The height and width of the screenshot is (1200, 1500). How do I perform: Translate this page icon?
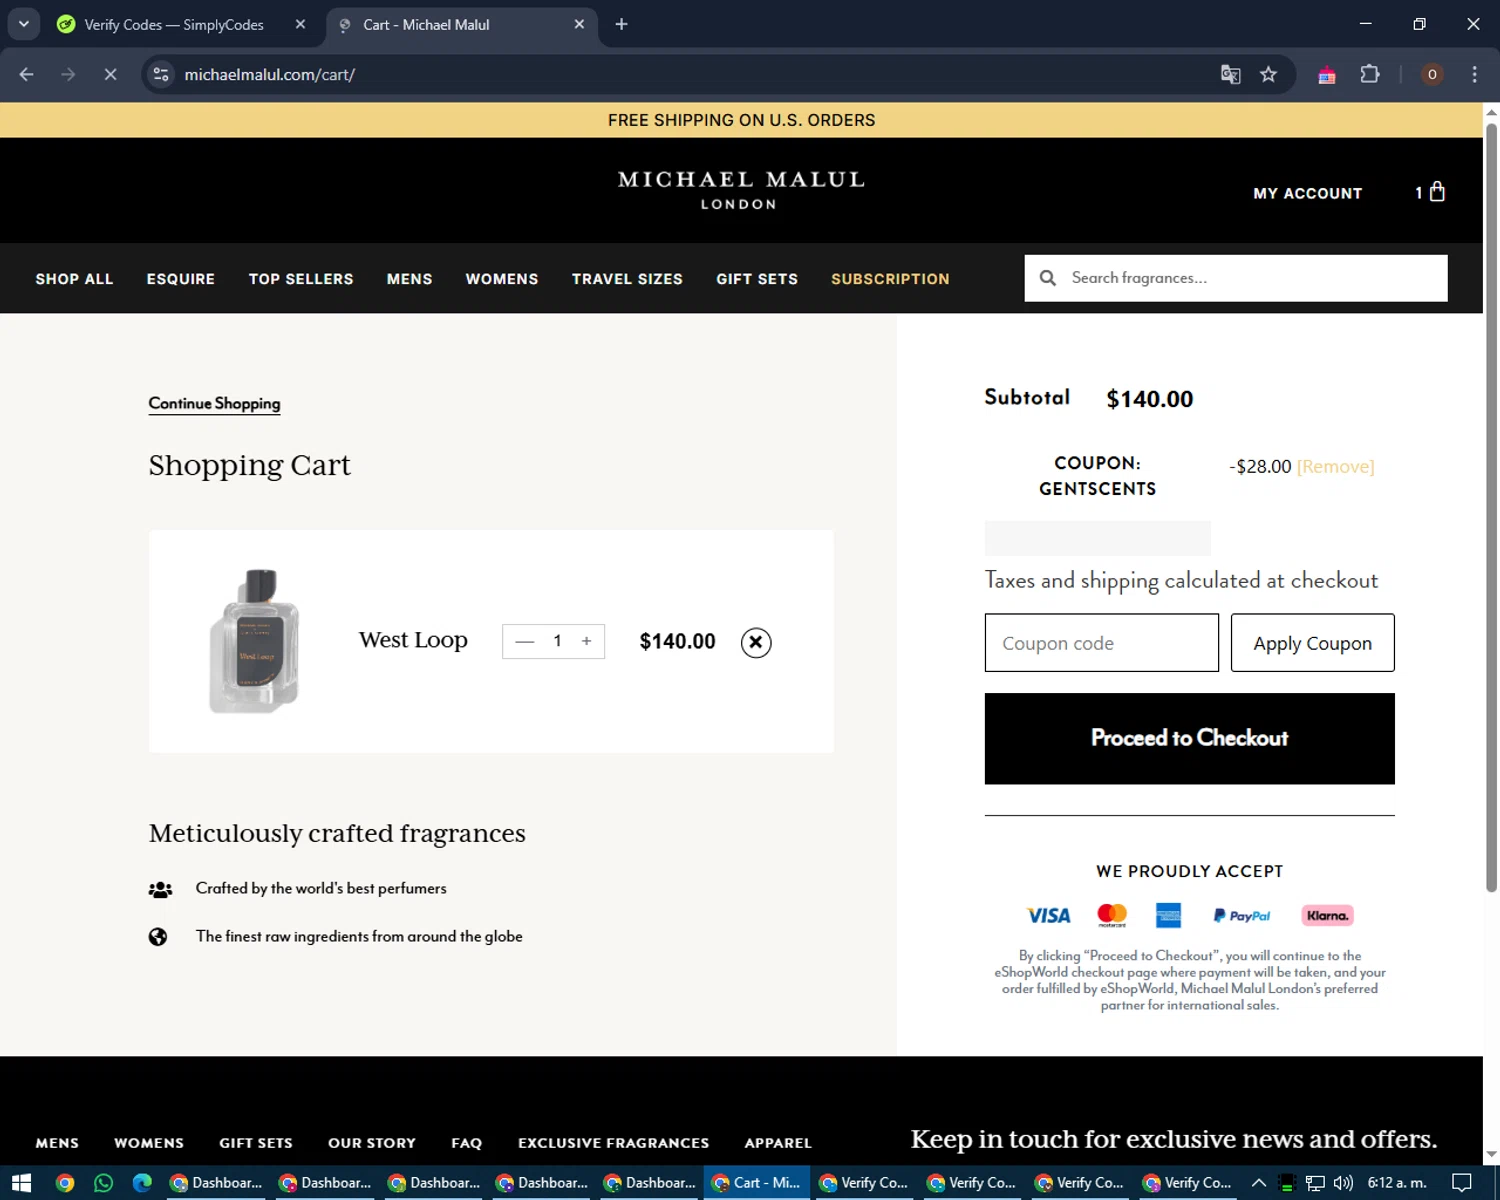point(1231,74)
